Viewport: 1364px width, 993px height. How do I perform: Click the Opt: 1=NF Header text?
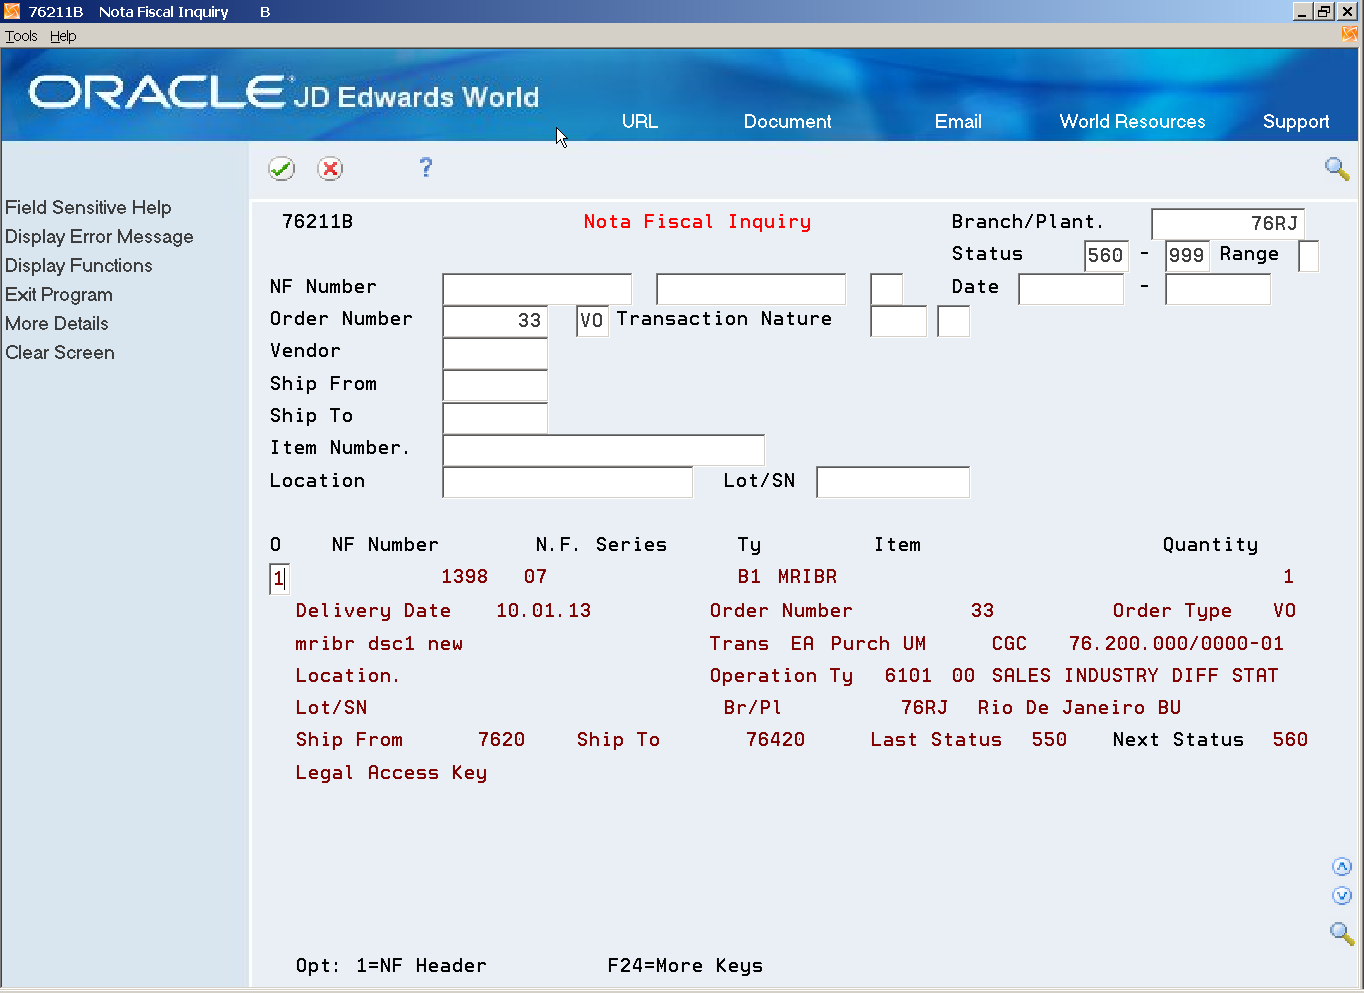coord(391,966)
